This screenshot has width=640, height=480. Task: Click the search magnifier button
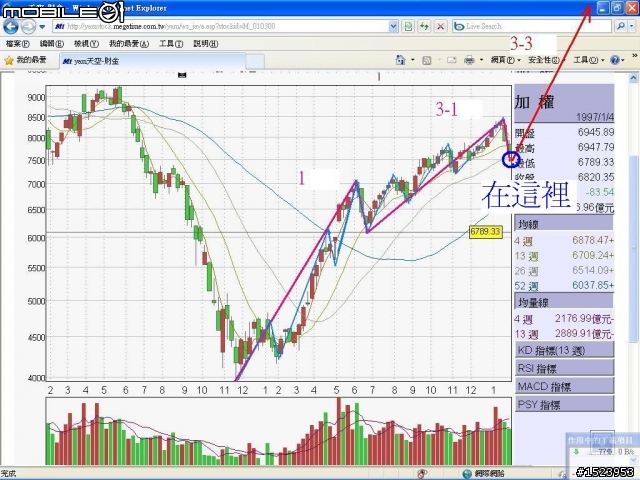coord(621,27)
